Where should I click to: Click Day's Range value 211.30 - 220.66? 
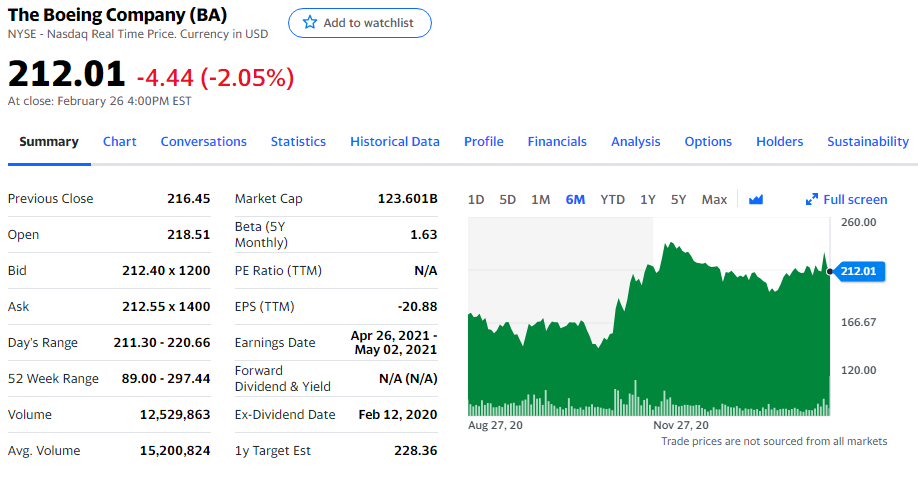162,342
